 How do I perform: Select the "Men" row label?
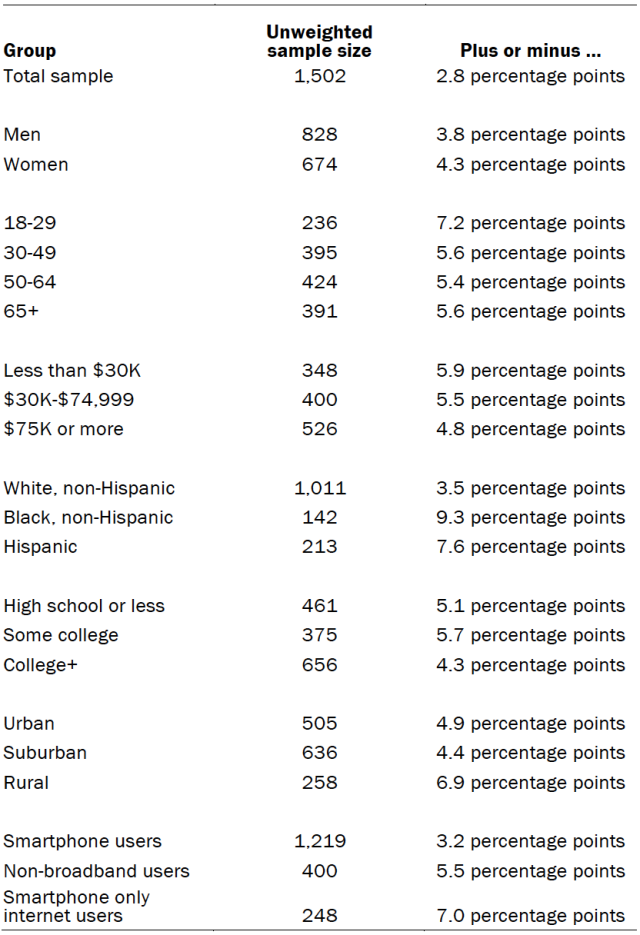coord(23,135)
